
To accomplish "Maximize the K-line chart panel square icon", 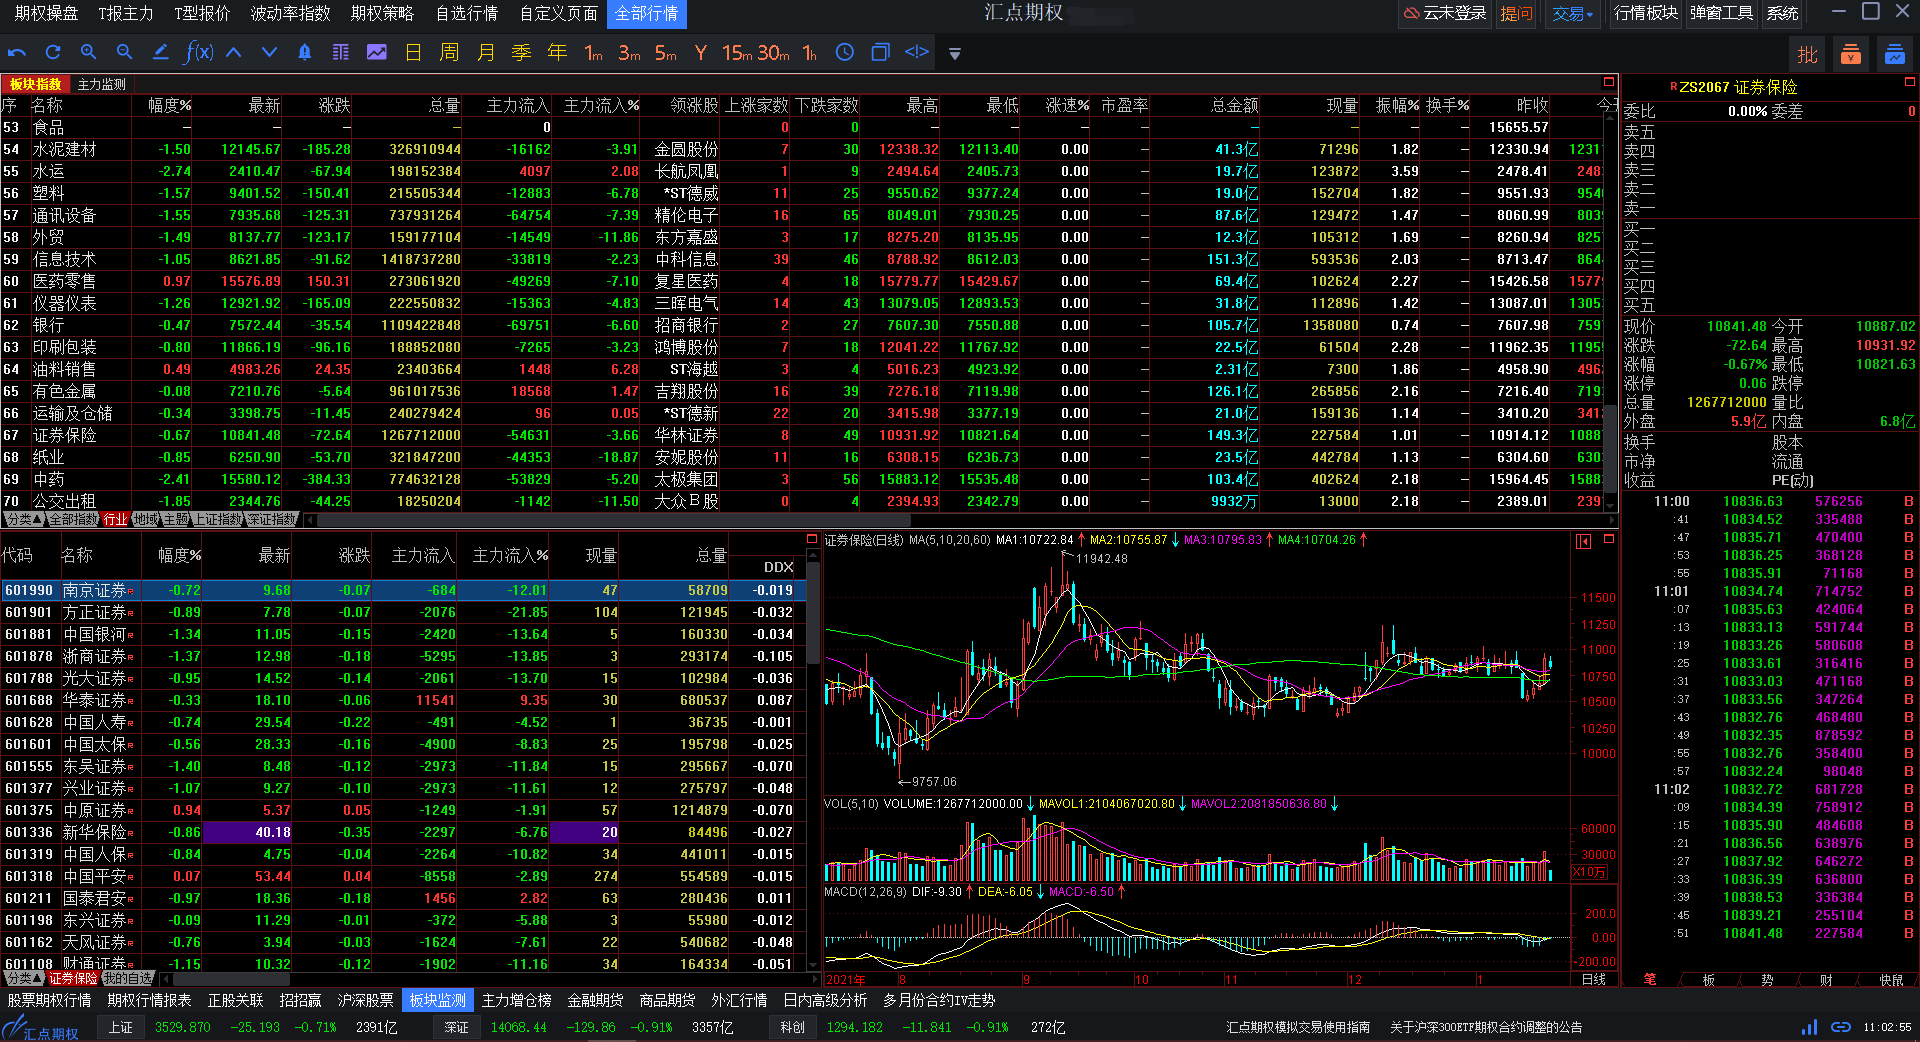I will tap(1609, 539).
